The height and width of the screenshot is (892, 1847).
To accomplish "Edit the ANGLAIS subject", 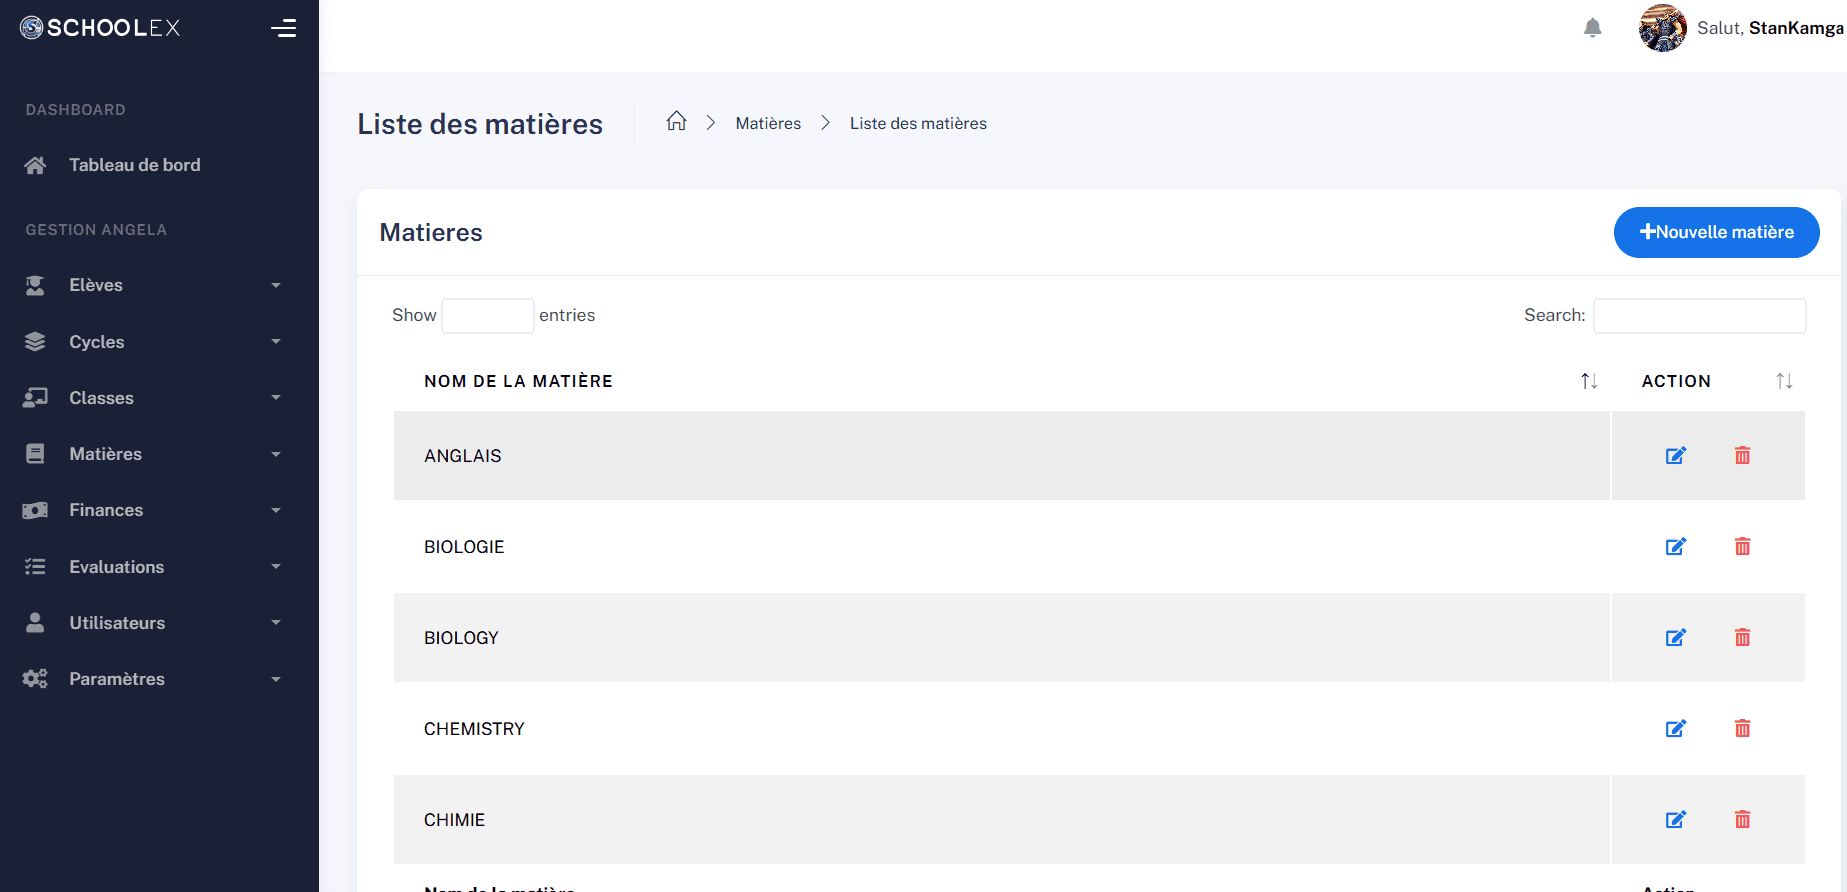I will pos(1676,456).
